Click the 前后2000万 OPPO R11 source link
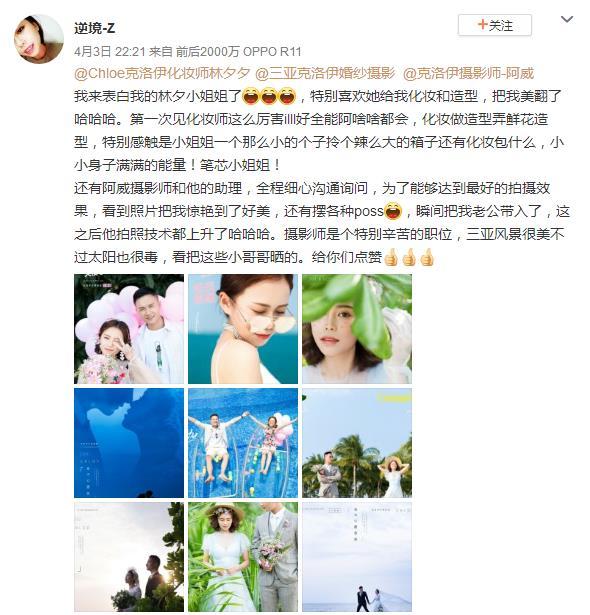This screenshot has height=615, width=590. coord(239,51)
